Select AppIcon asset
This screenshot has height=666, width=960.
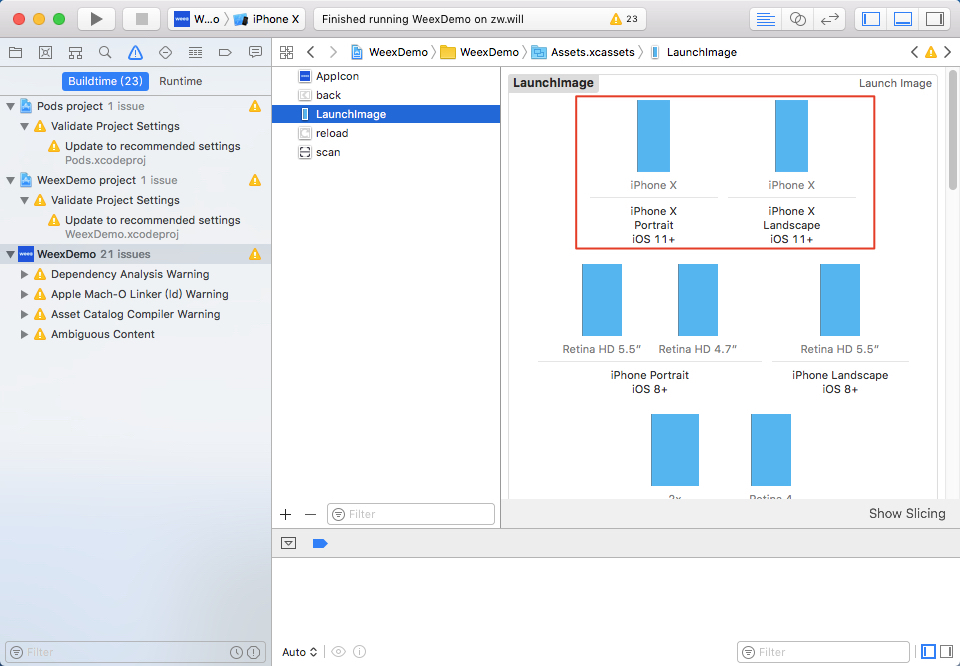pos(386,77)
